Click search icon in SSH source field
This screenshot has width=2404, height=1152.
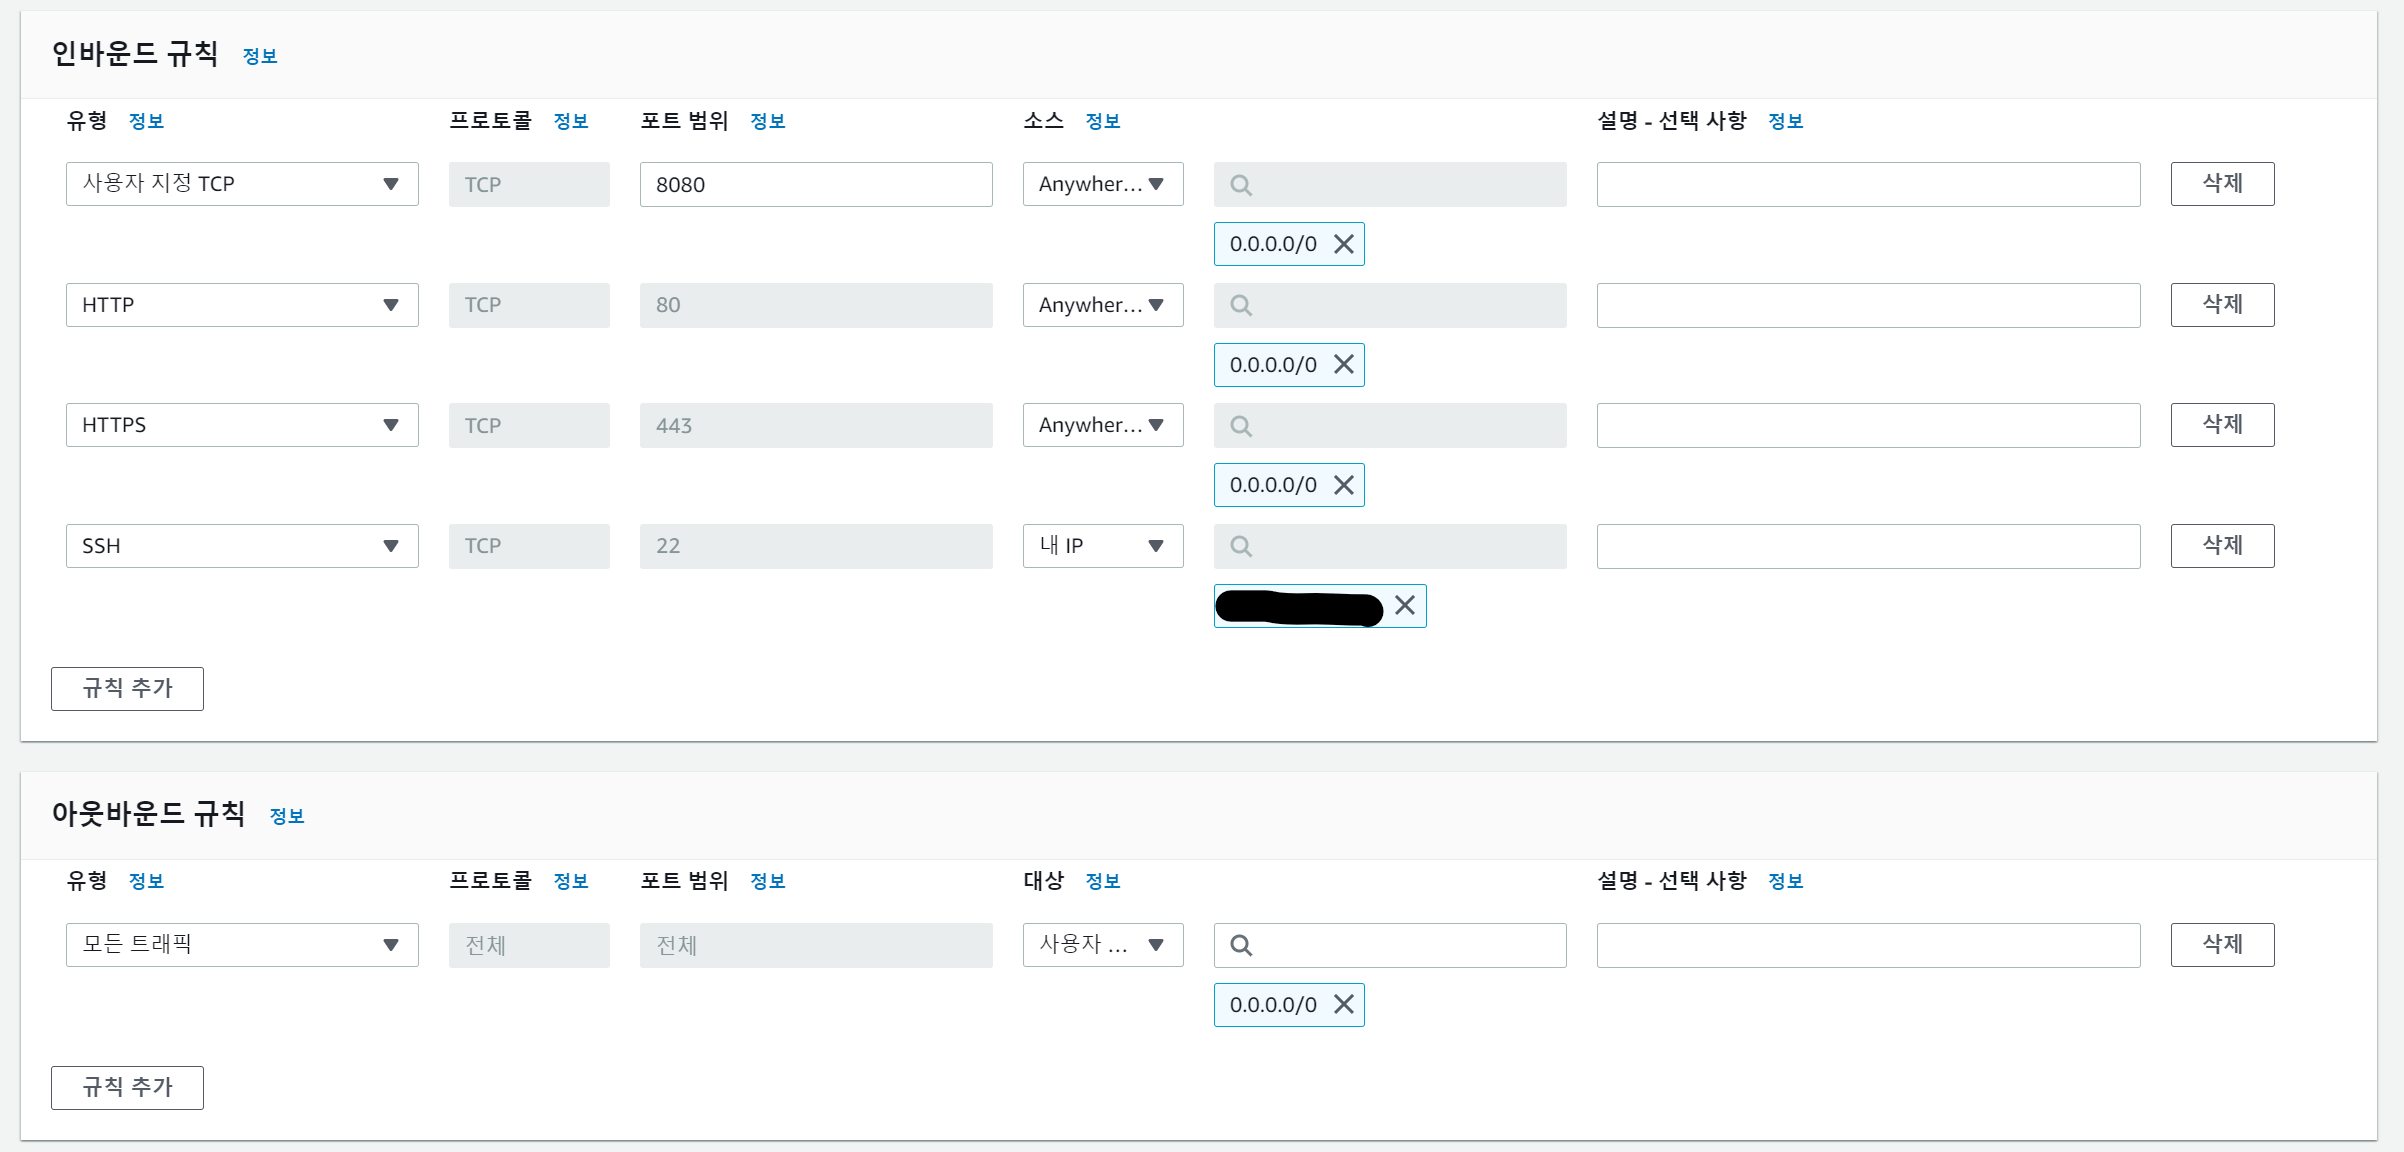[1241, 546]
